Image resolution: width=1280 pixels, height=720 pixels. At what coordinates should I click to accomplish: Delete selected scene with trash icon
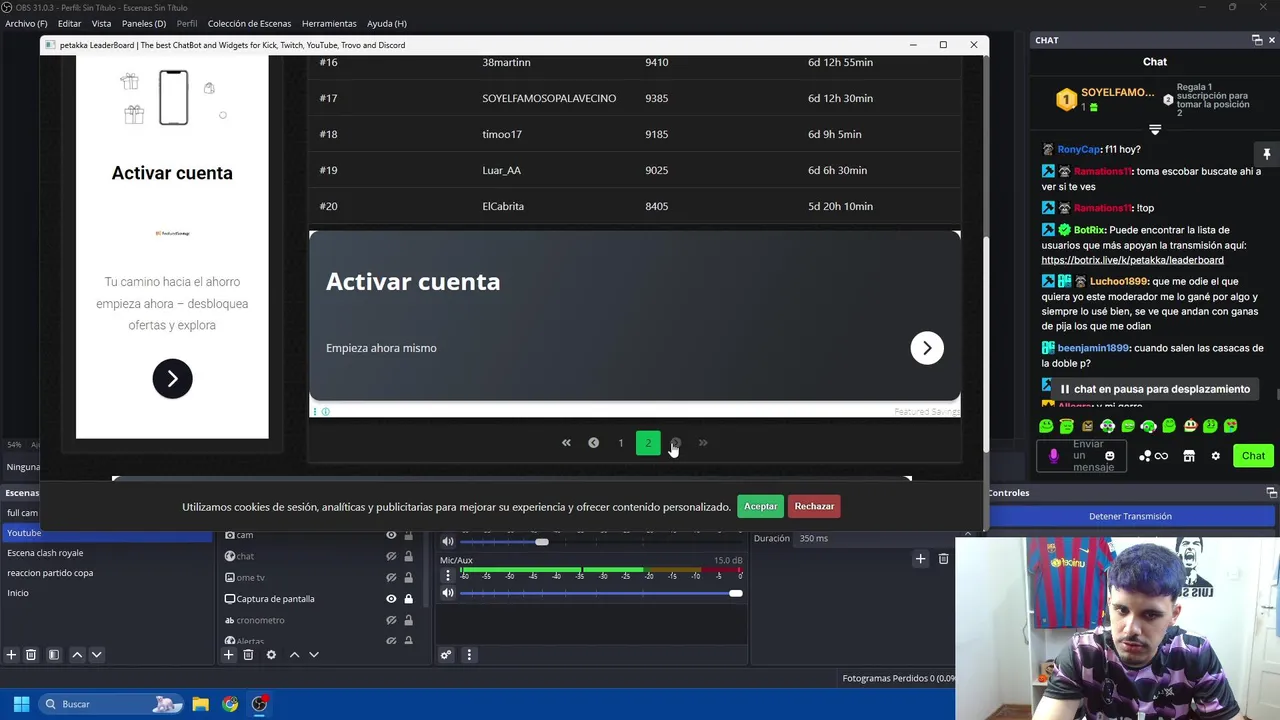(31, 655)
